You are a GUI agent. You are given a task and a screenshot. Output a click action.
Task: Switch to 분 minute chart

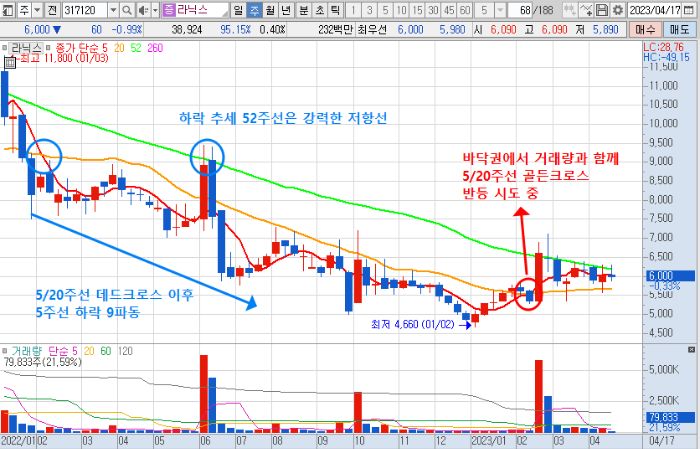304,9
